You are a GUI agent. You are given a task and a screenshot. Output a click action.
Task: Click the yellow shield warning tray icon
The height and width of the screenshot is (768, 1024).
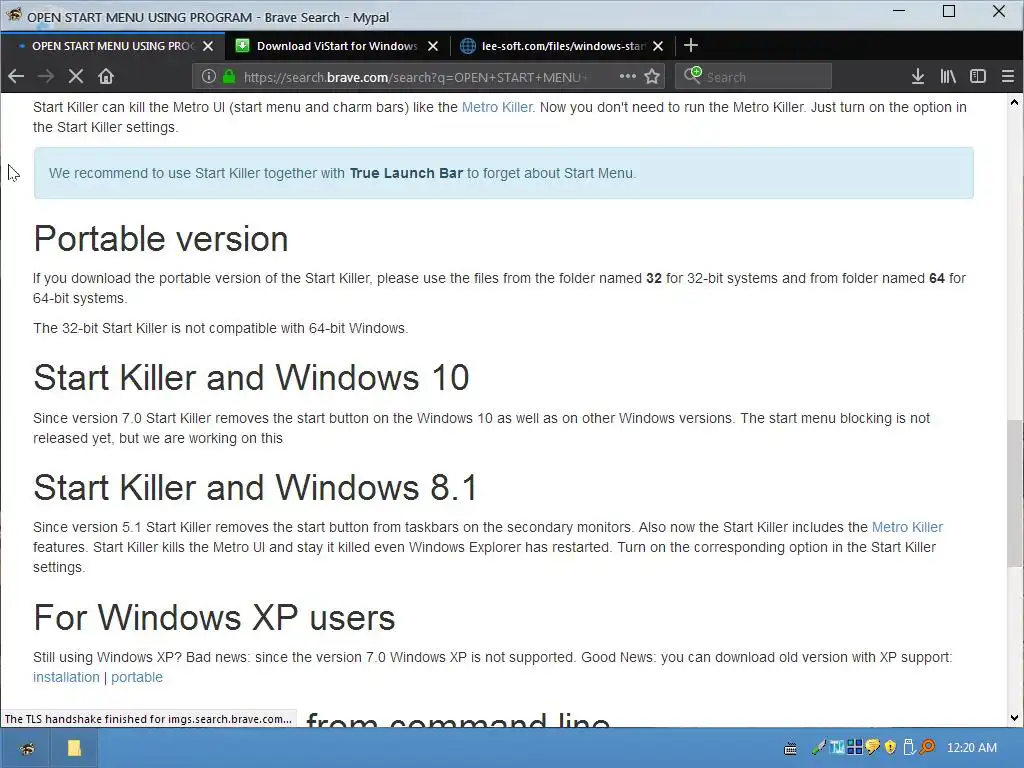click(890, 747)
